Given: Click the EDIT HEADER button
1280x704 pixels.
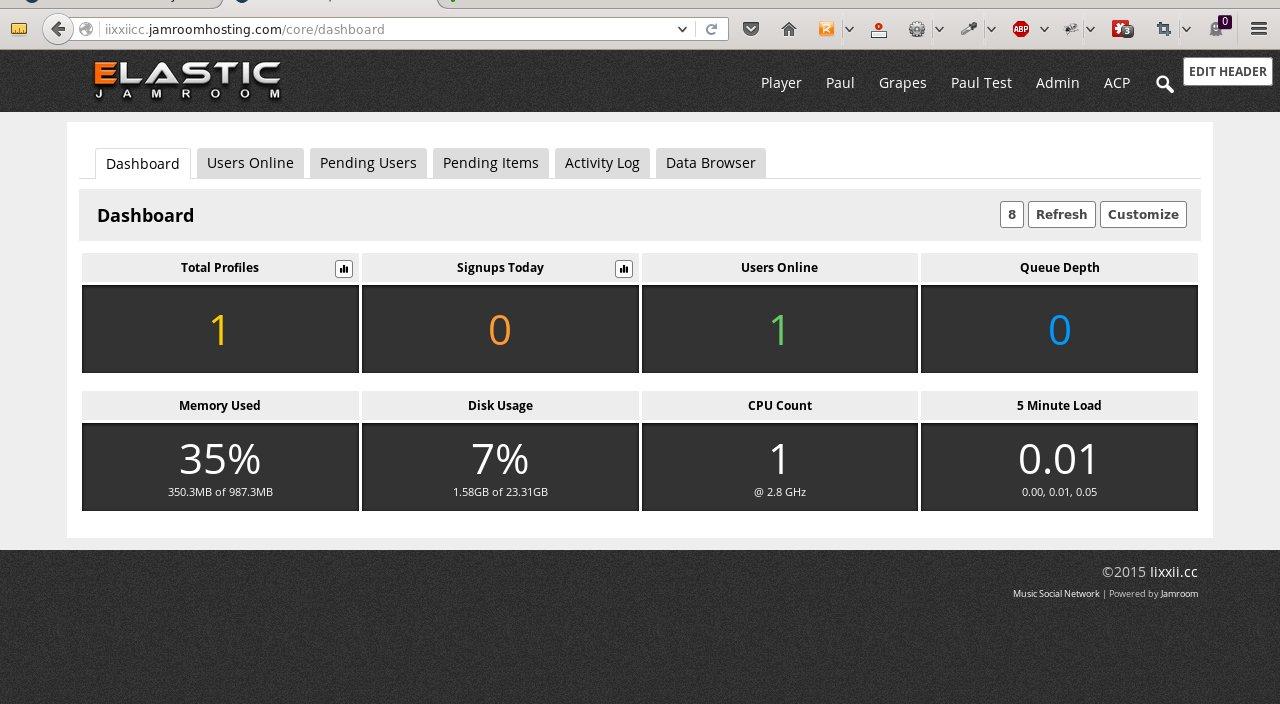Looking at the screenshot, I should click(1228, 71).
